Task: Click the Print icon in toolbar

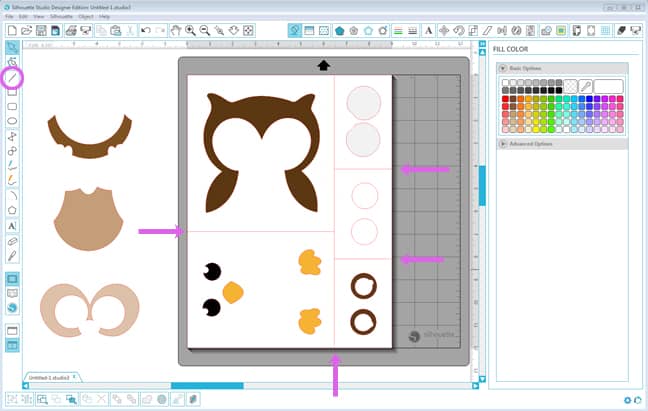Action: (x=73, y=31)
